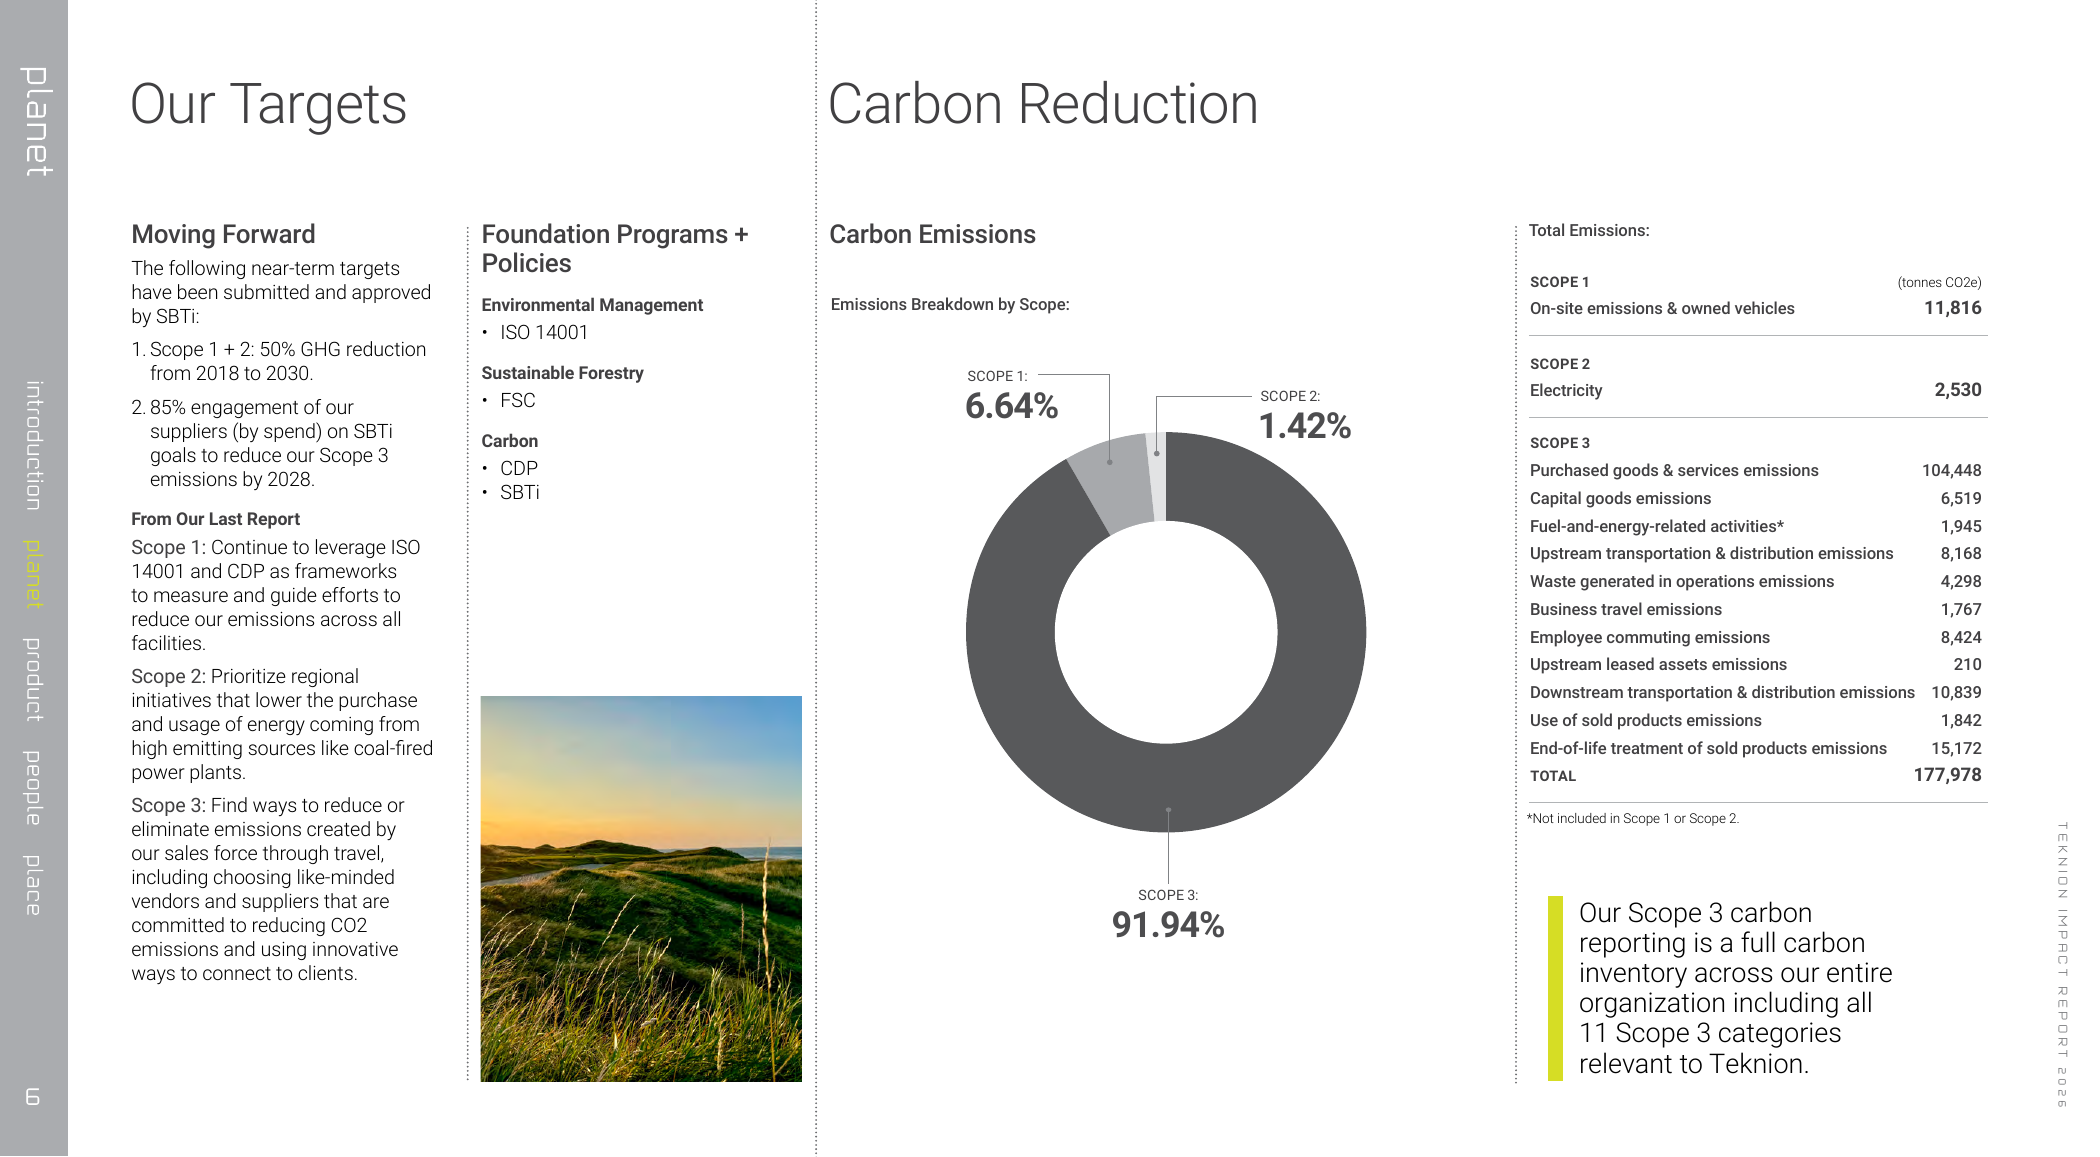
Task: Select the 'Our Targets' page heading
Action: (x=268, y=105)
